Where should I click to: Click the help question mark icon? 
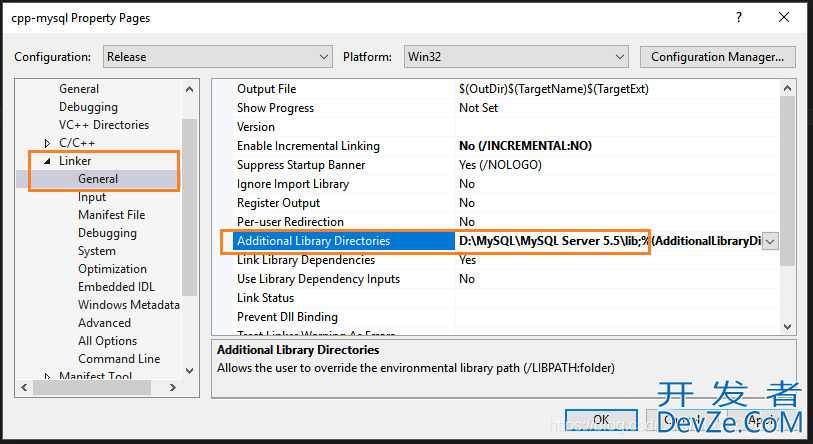point(738,18)
